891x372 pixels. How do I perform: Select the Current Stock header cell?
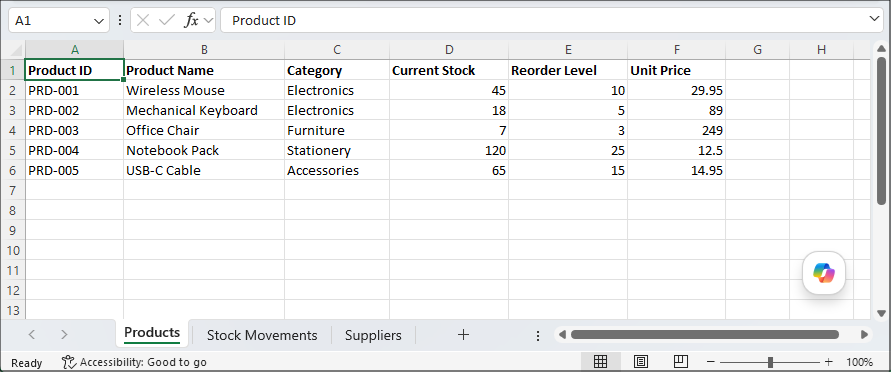pyautogui.click(x=449, y=70)
